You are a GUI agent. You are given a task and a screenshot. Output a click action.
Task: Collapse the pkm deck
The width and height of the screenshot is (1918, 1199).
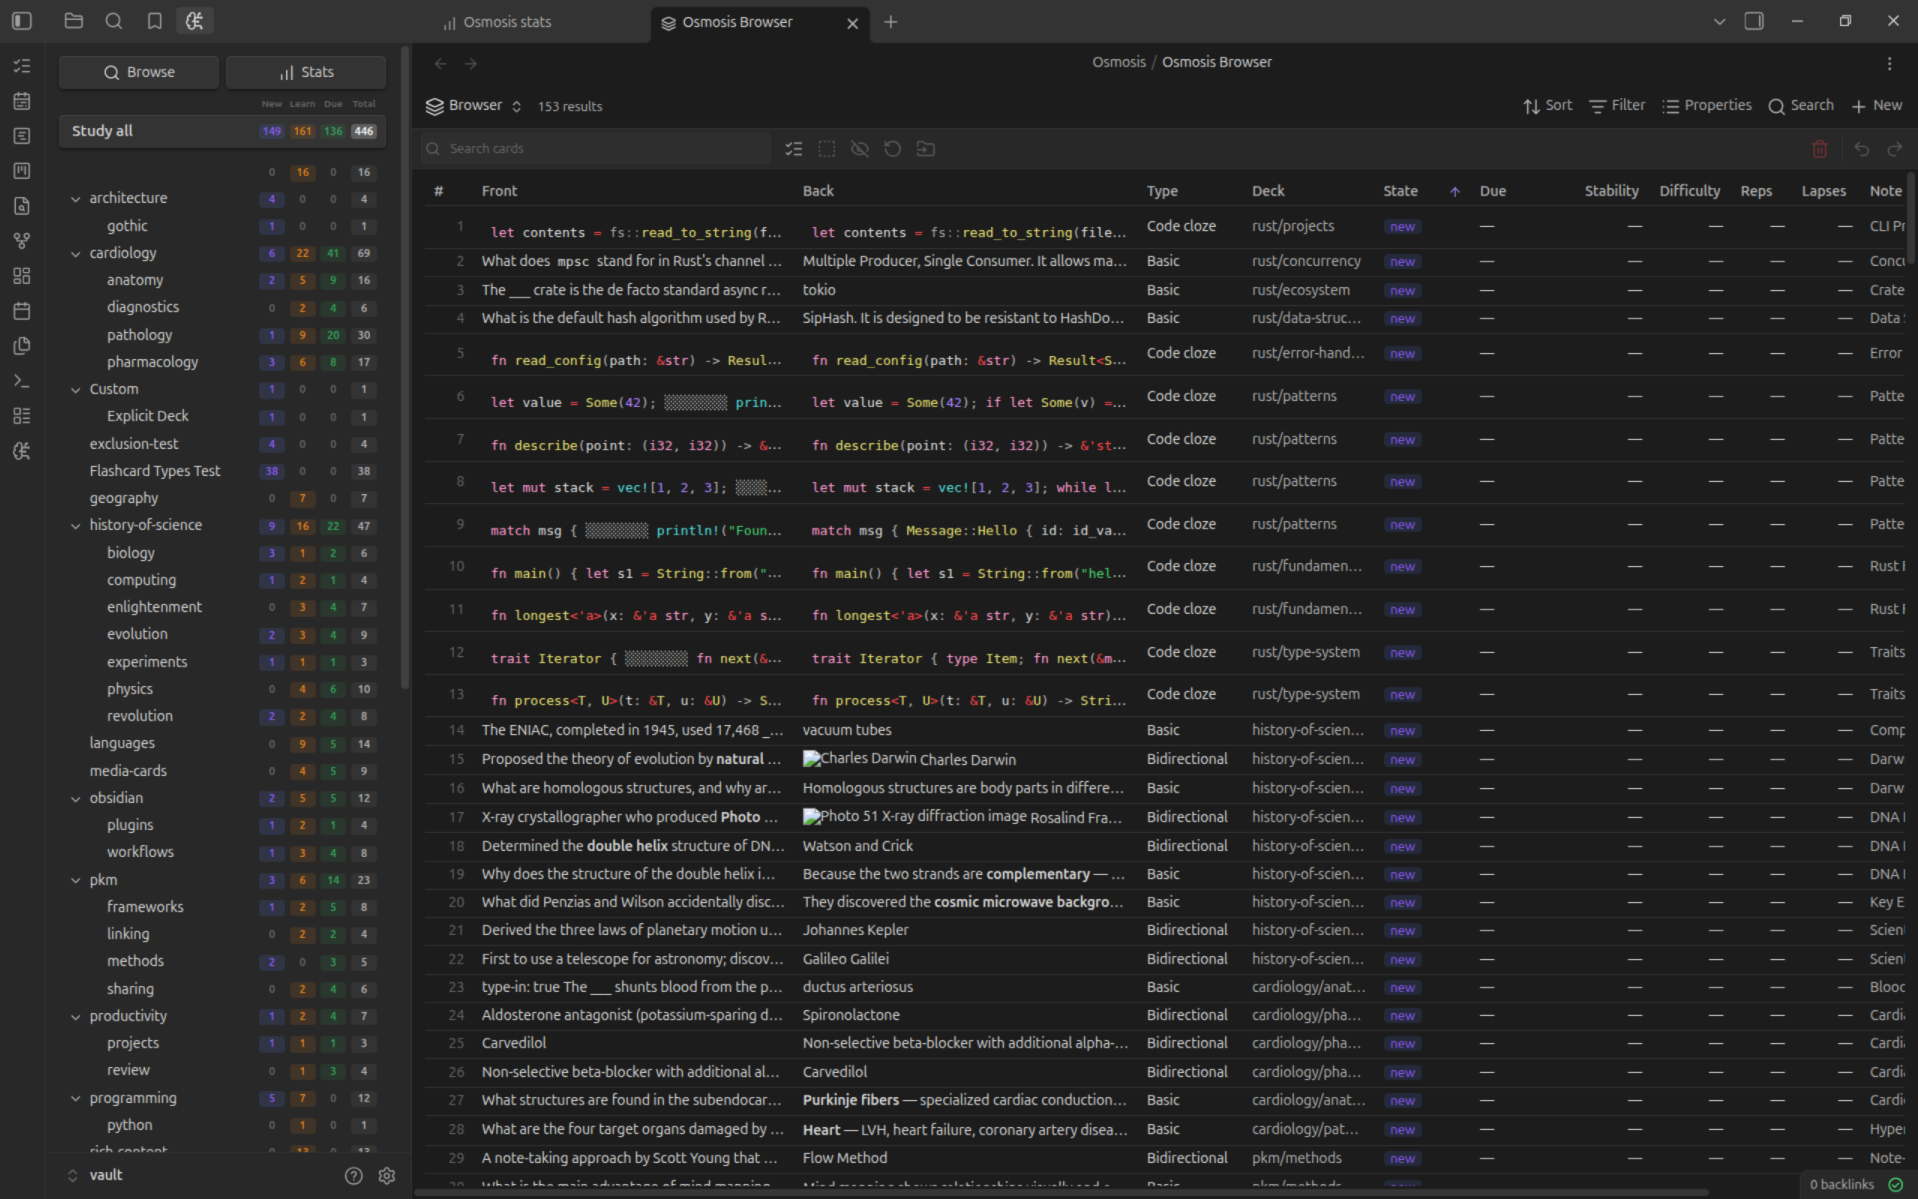coord(75,881)
